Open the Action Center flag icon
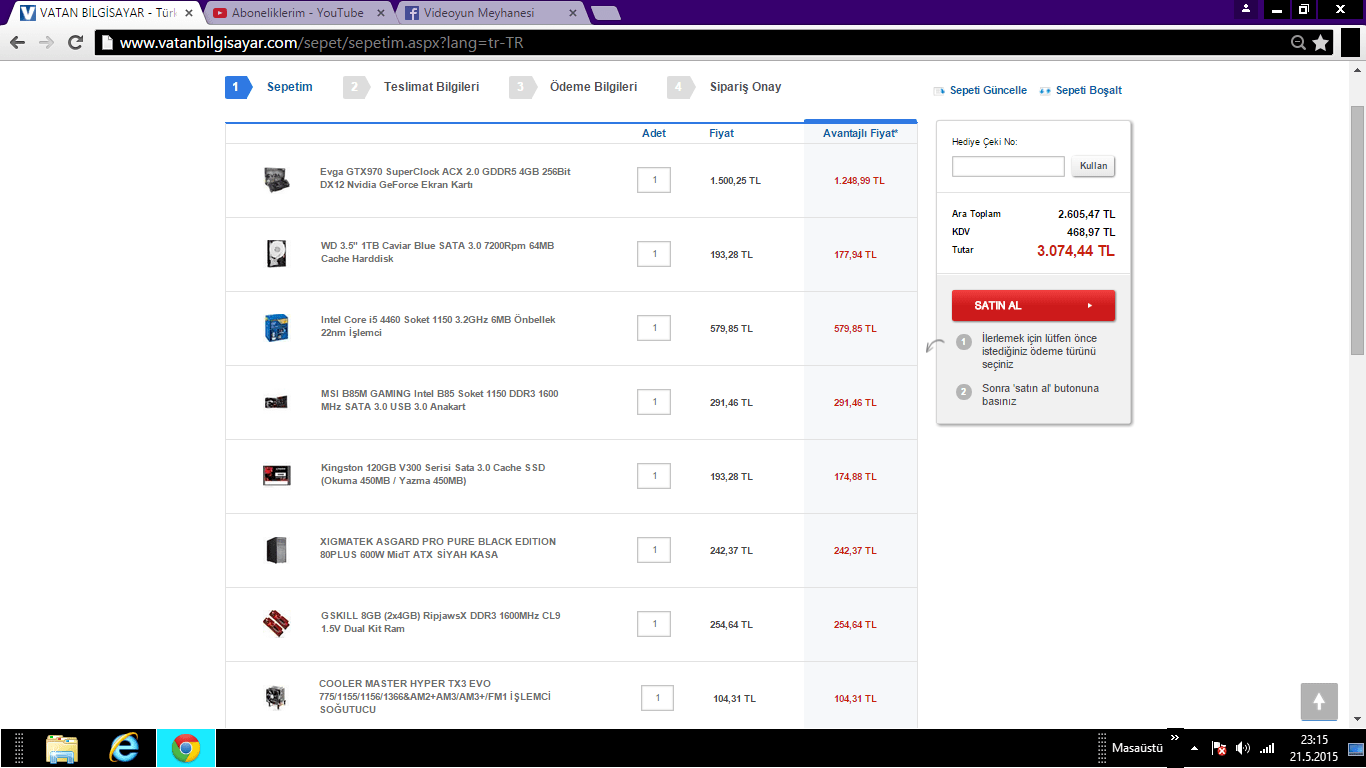The height and width of the screenshot is (768, 1366). coord(1219,748)
